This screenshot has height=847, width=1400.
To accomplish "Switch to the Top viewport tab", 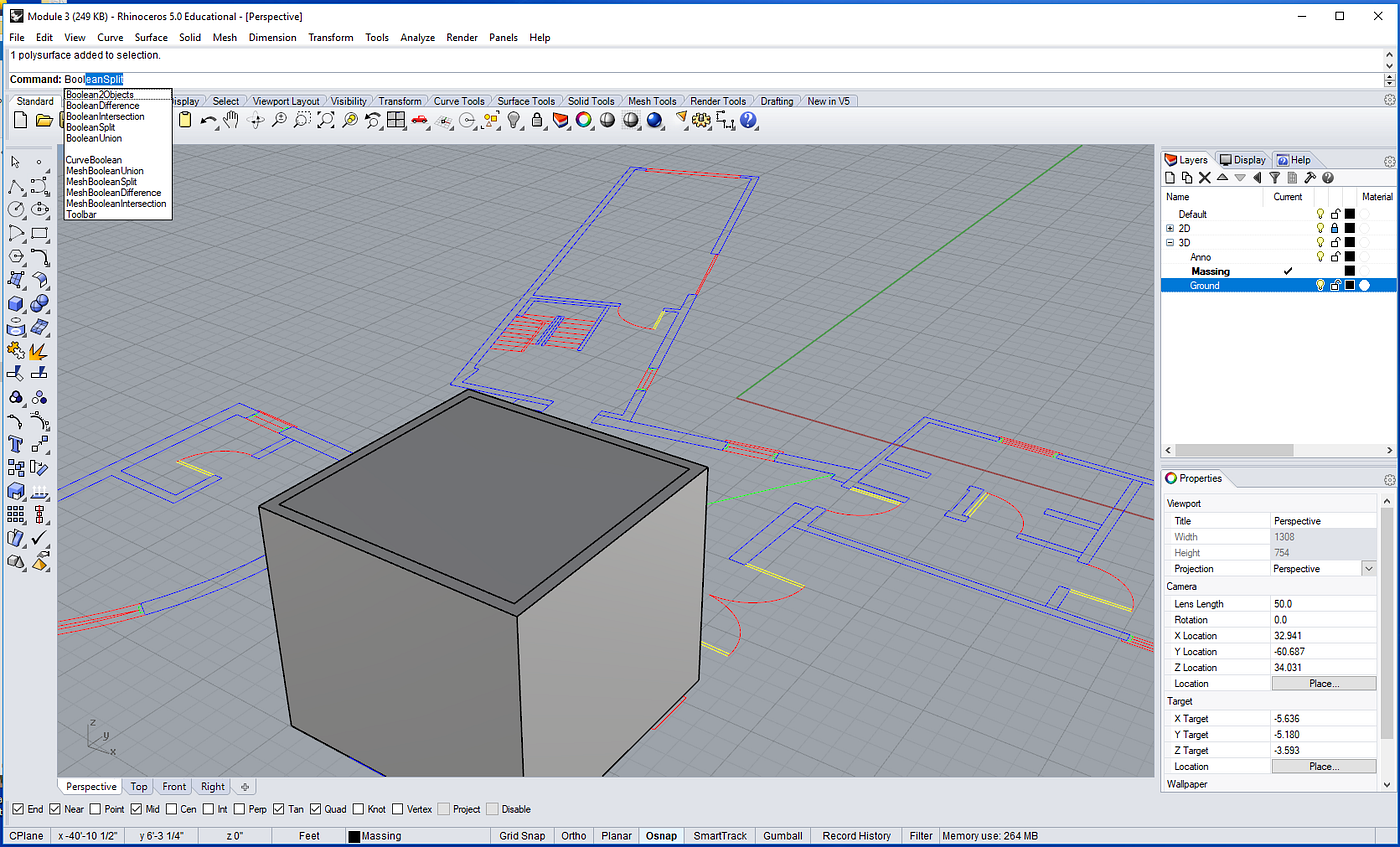I will tap(139, 787).
